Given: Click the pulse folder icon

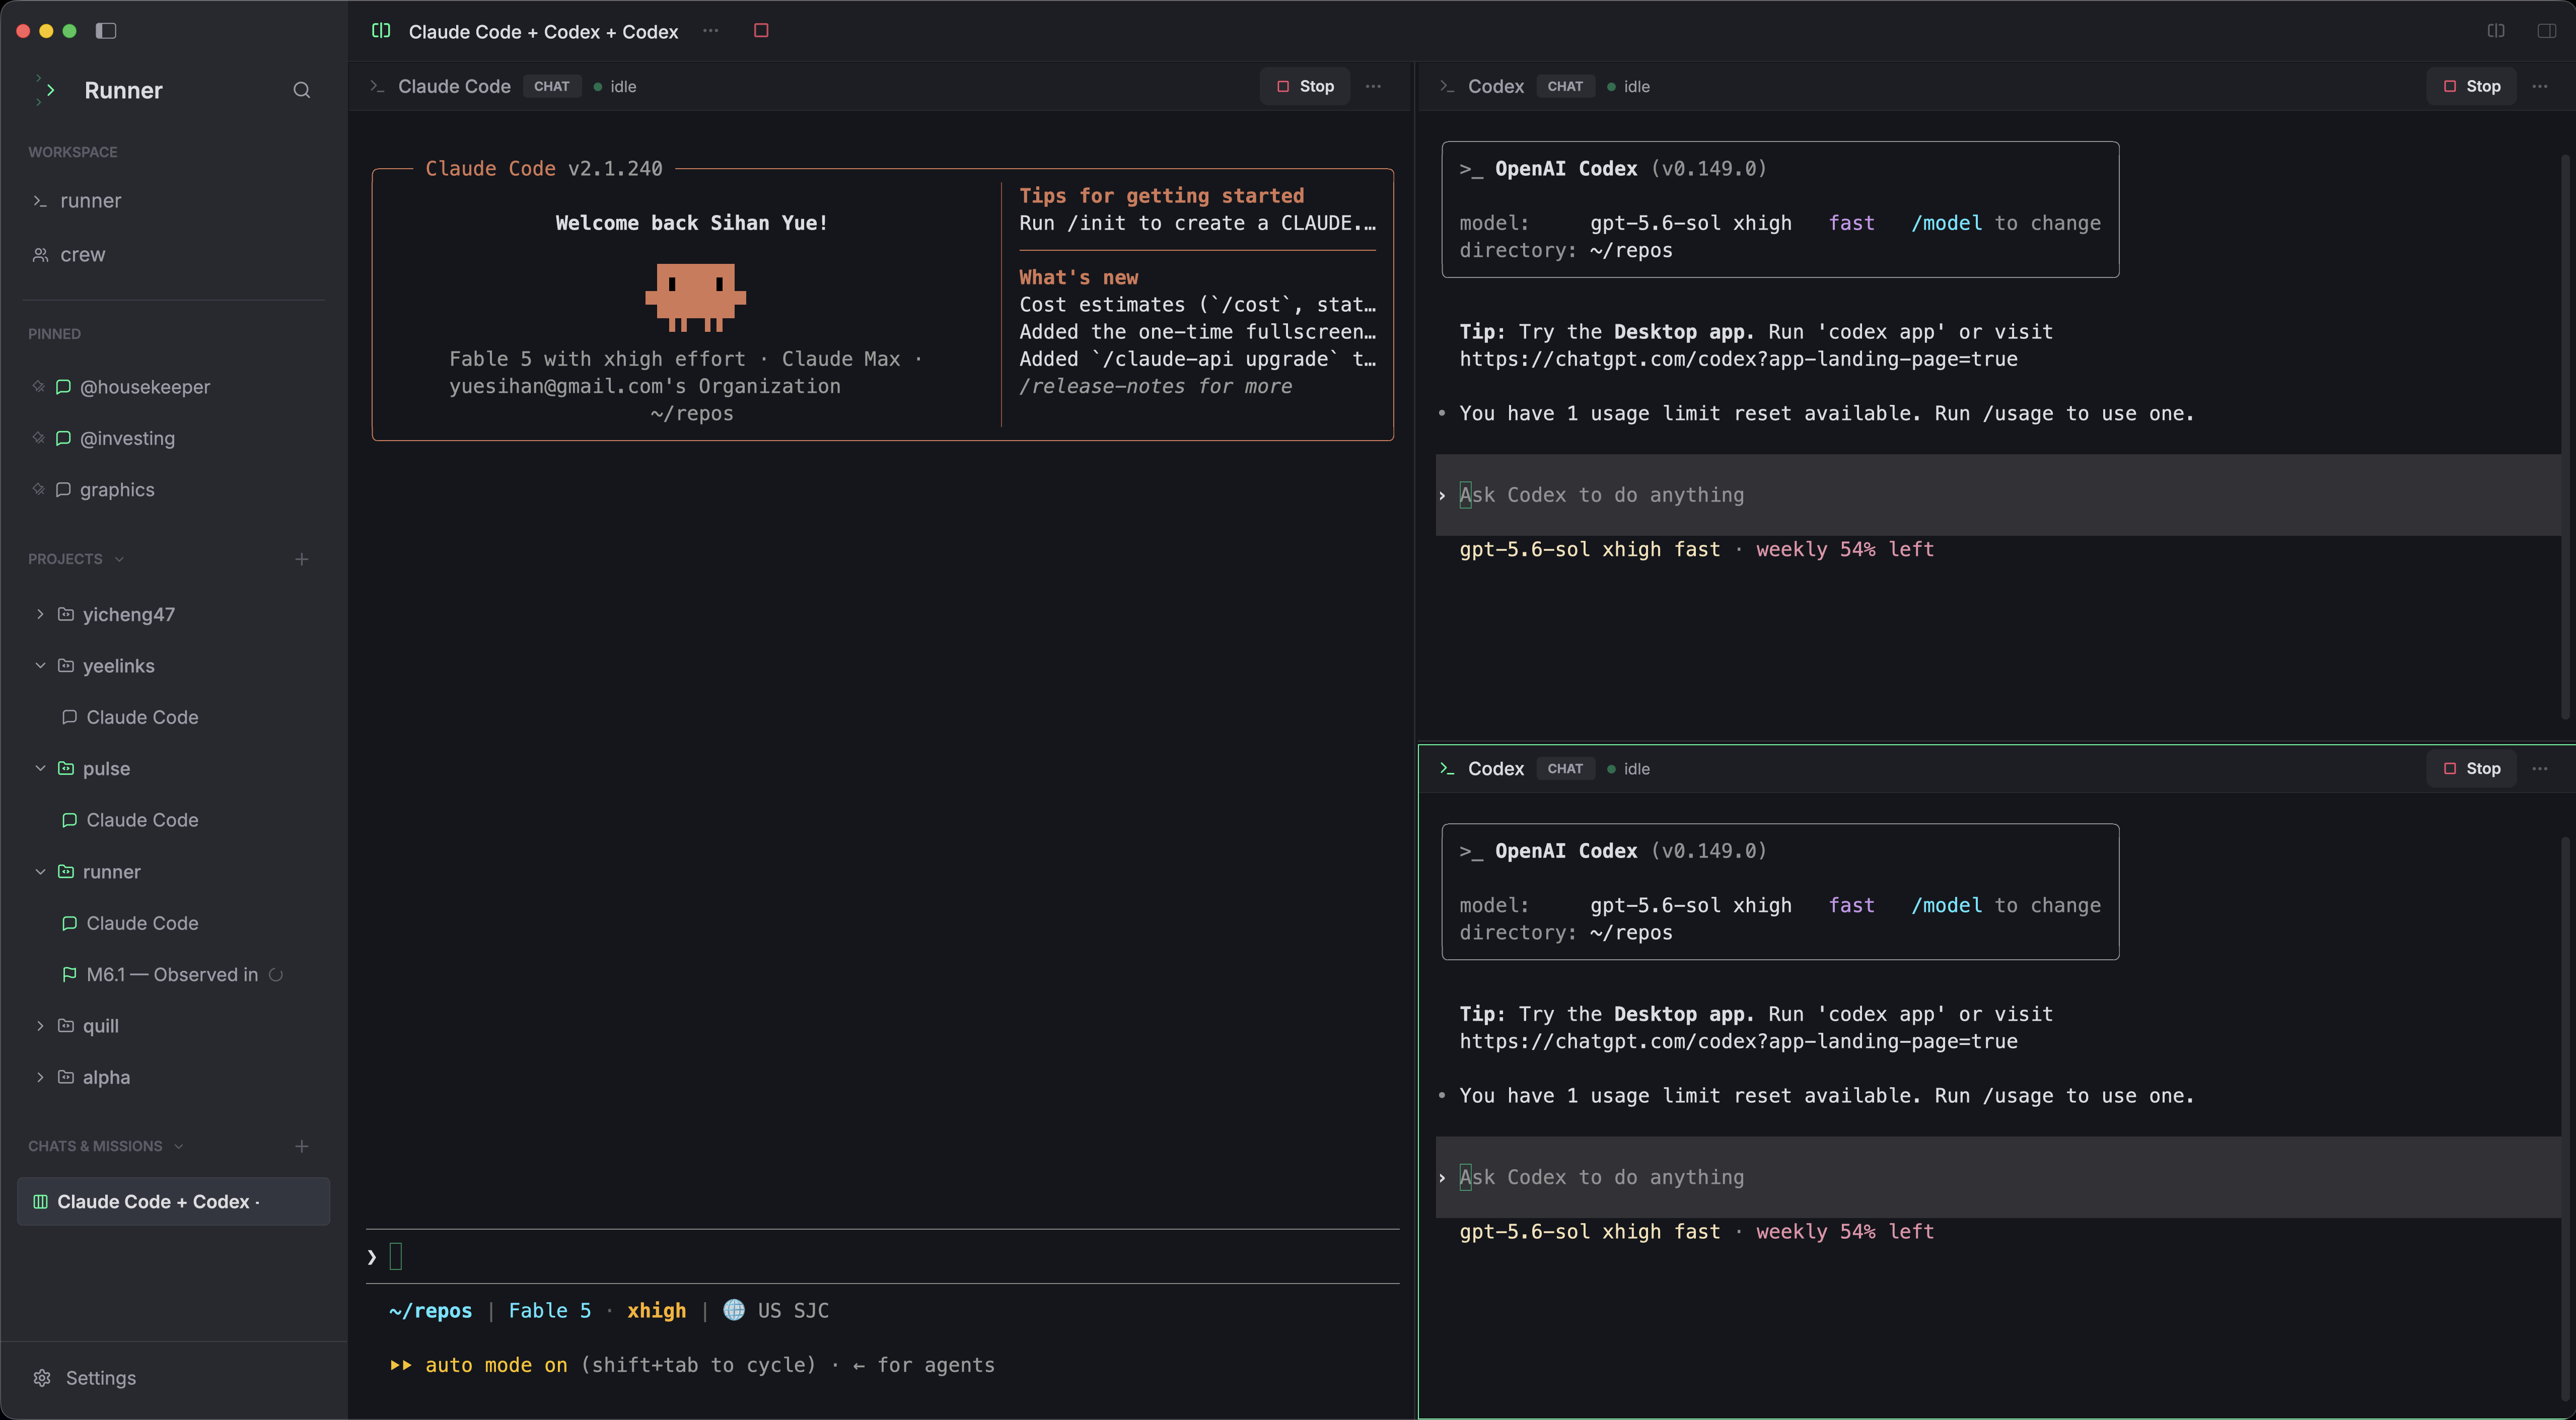Looking at the screenshot, I should 66,768.
